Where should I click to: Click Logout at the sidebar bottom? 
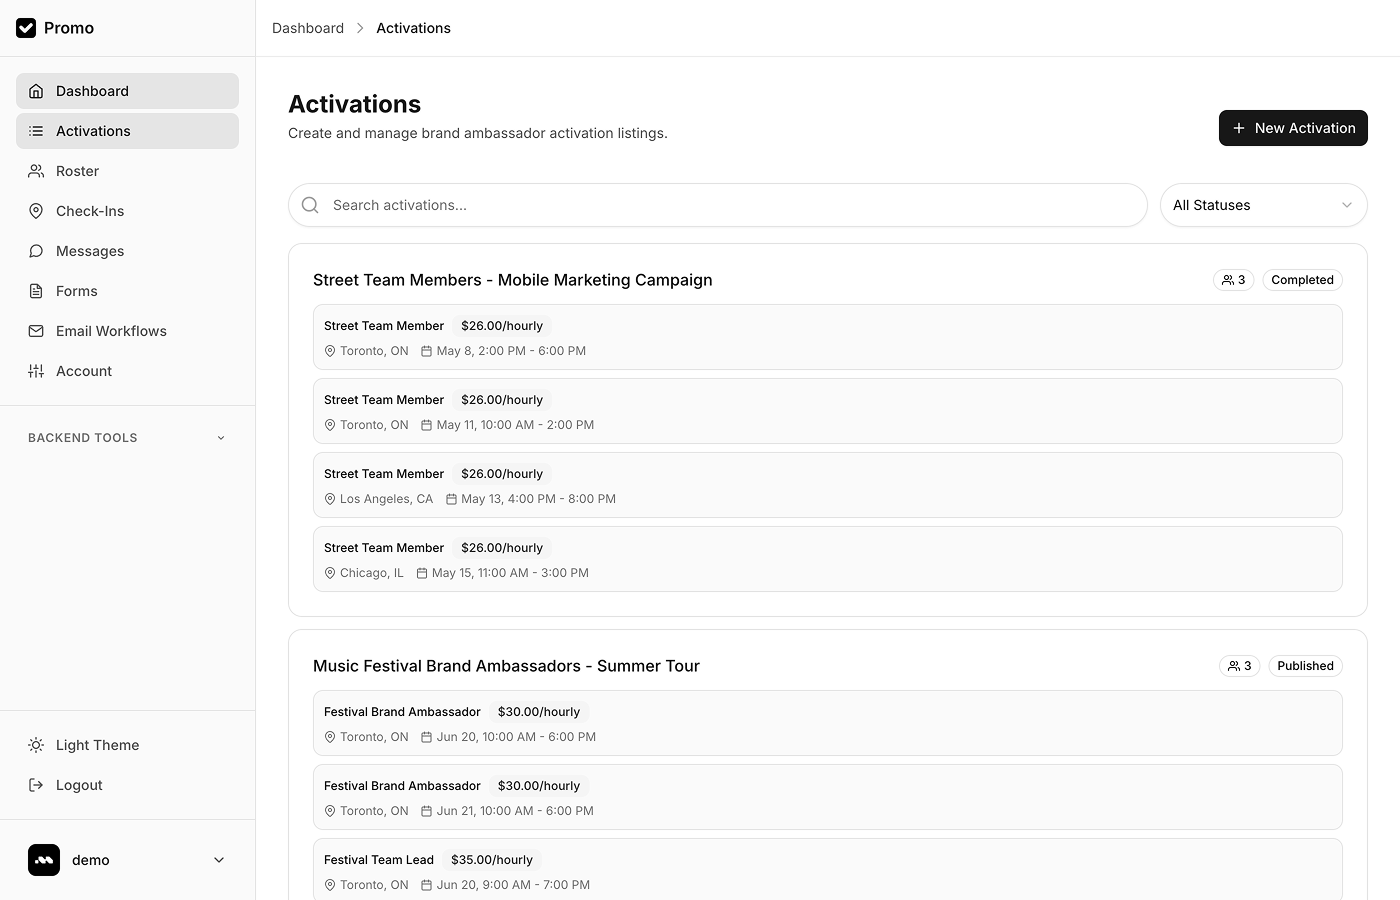(78, 785)
